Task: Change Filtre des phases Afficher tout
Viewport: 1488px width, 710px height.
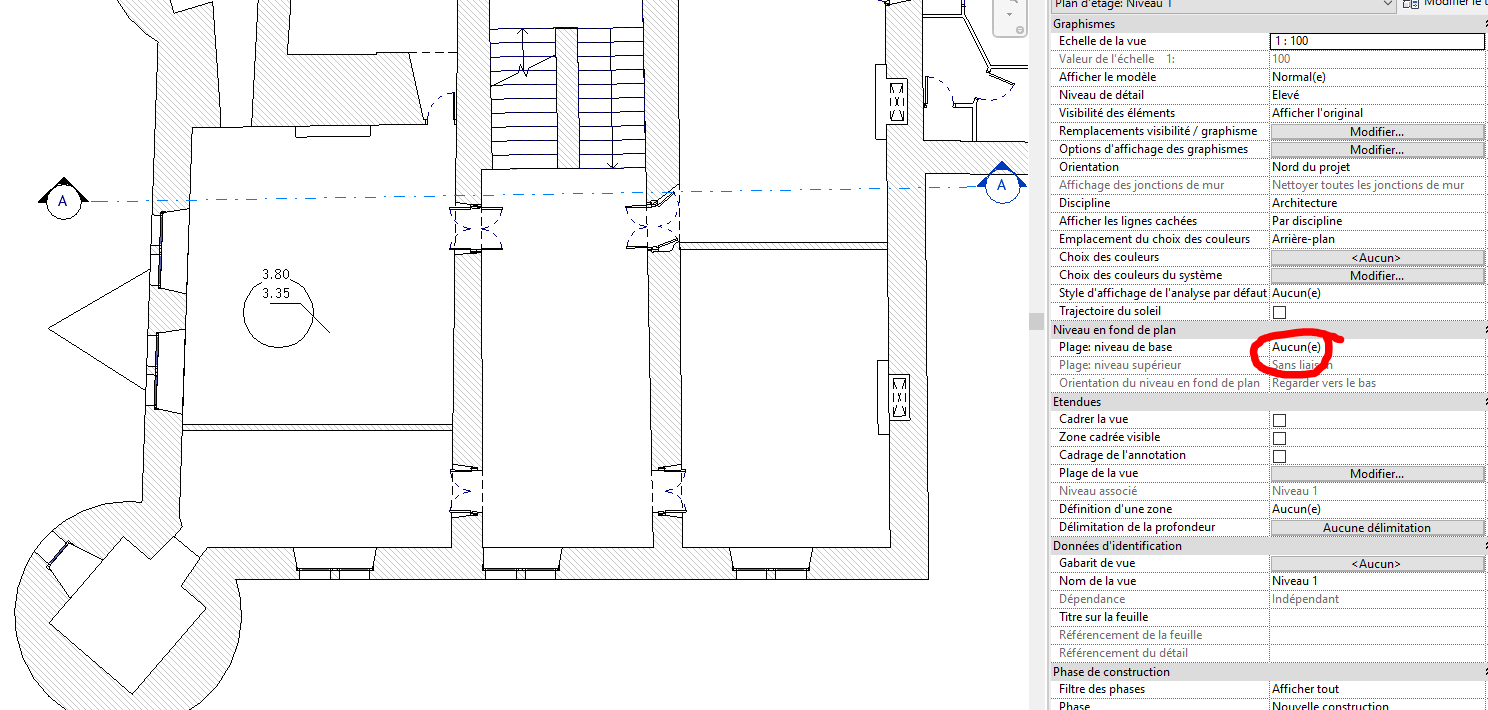Action: (x=1377, y=689)
